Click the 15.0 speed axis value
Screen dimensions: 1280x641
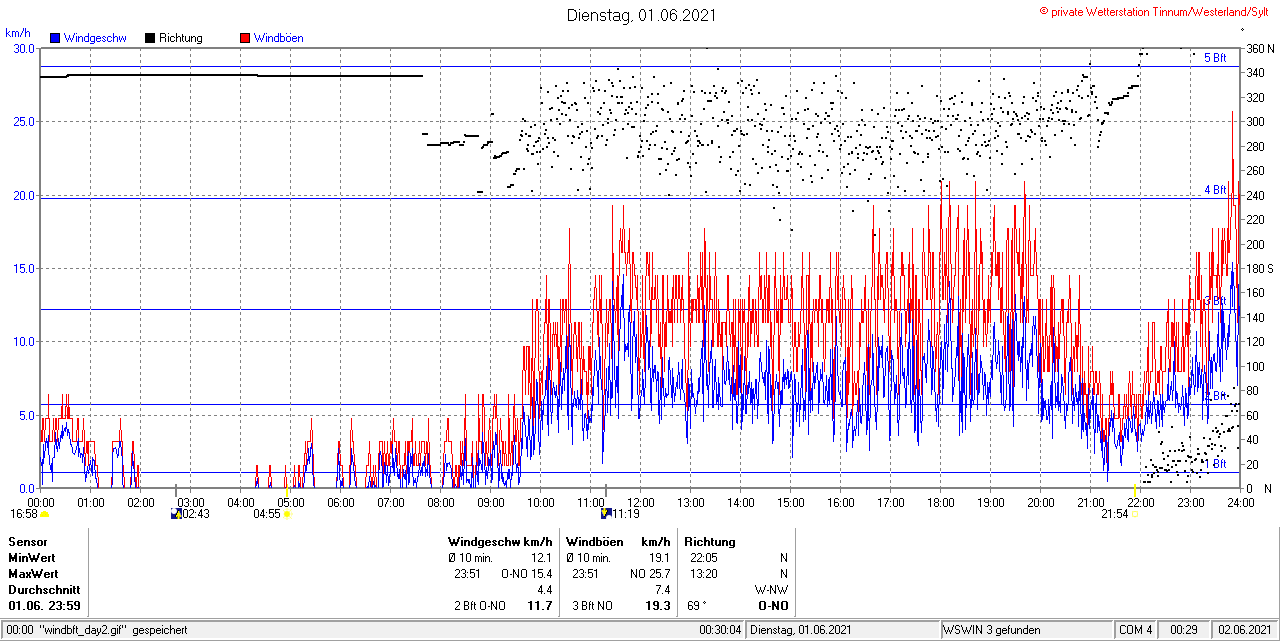tap(23, 268)
